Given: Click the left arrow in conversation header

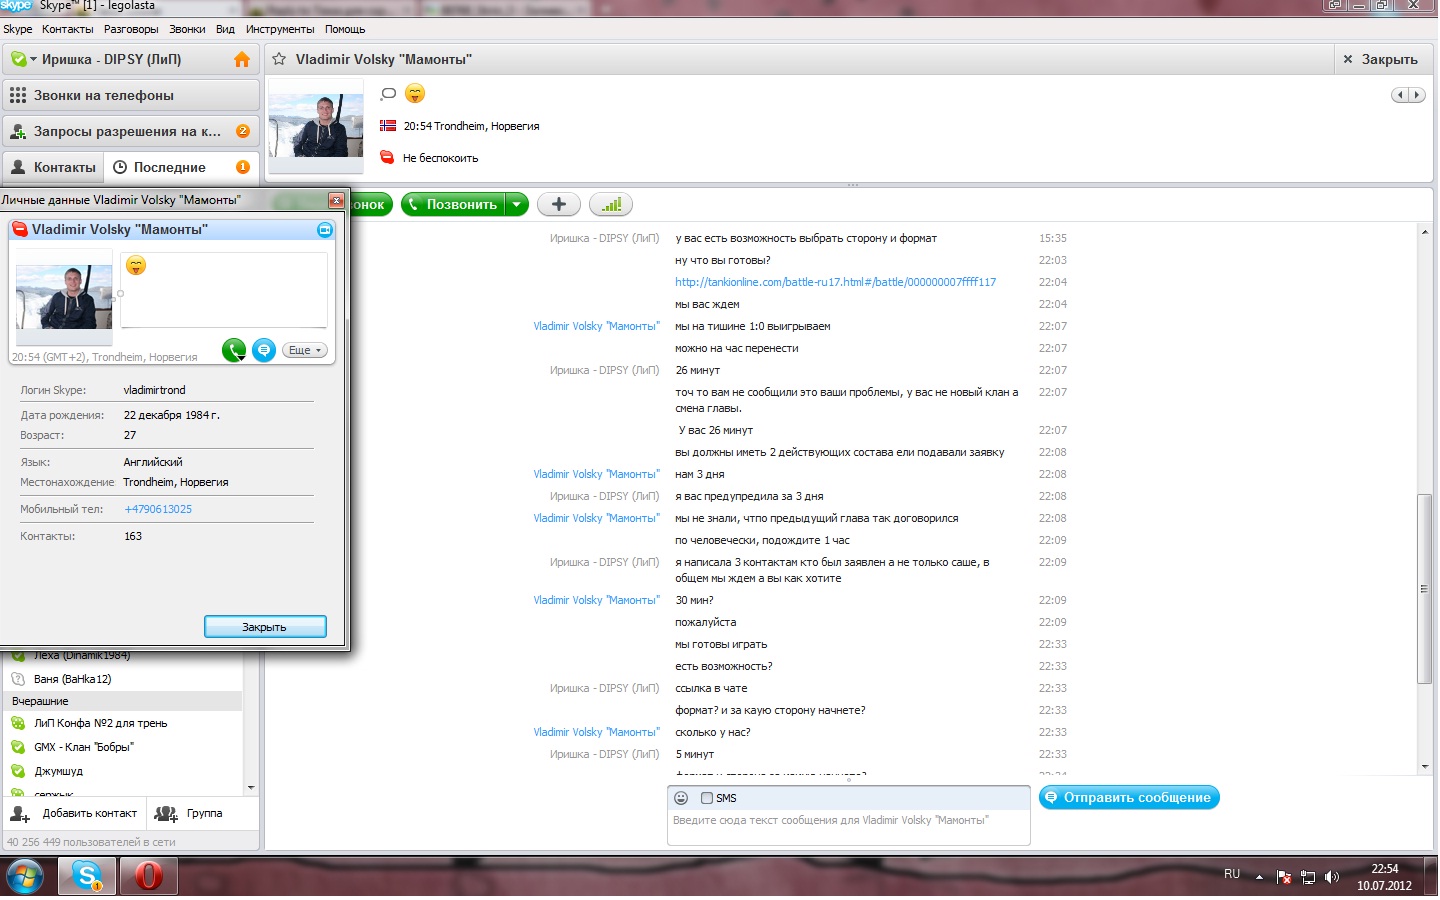Looking at the screenshot, I should [1401, 95].
